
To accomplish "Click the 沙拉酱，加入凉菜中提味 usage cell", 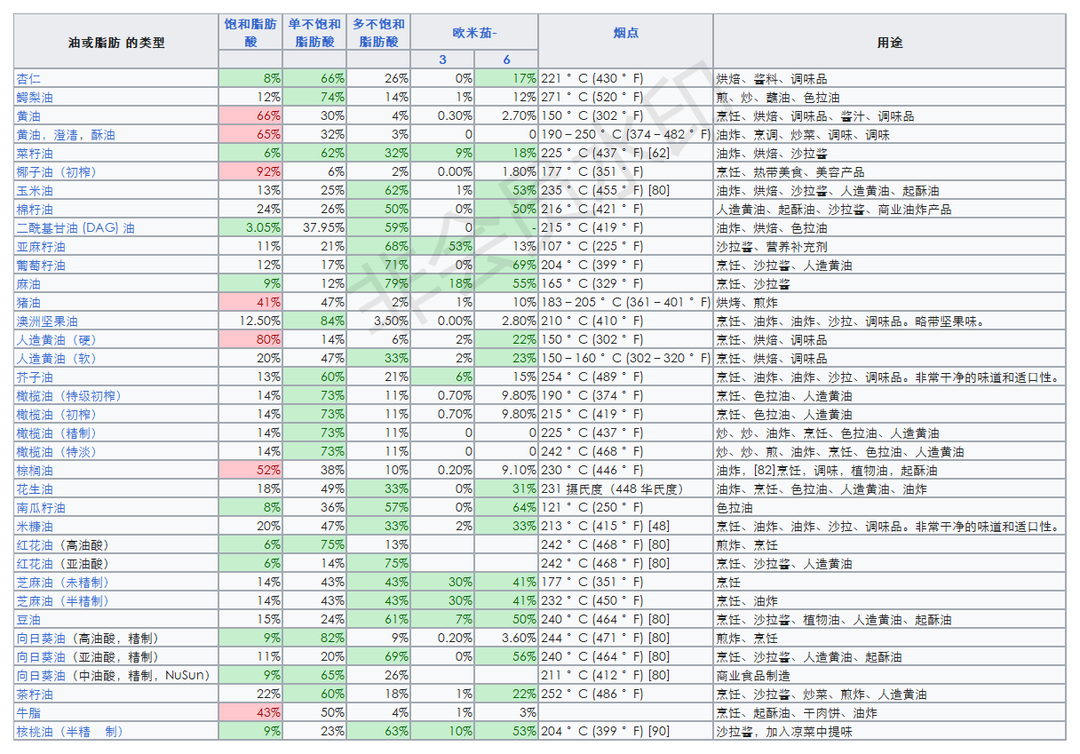I will pos(889,731).
